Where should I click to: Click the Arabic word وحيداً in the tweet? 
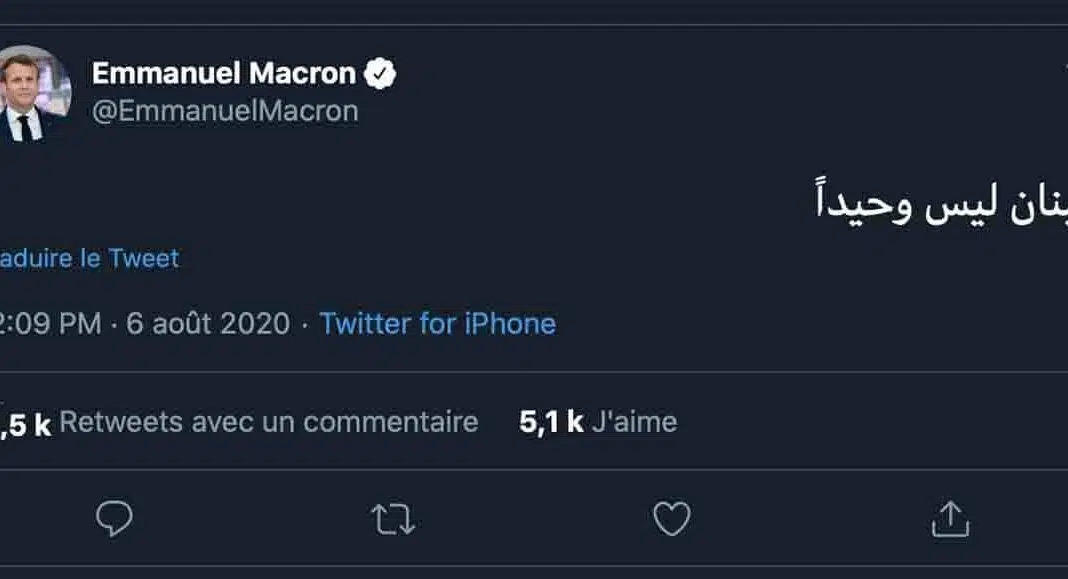(x=863, y=200)
